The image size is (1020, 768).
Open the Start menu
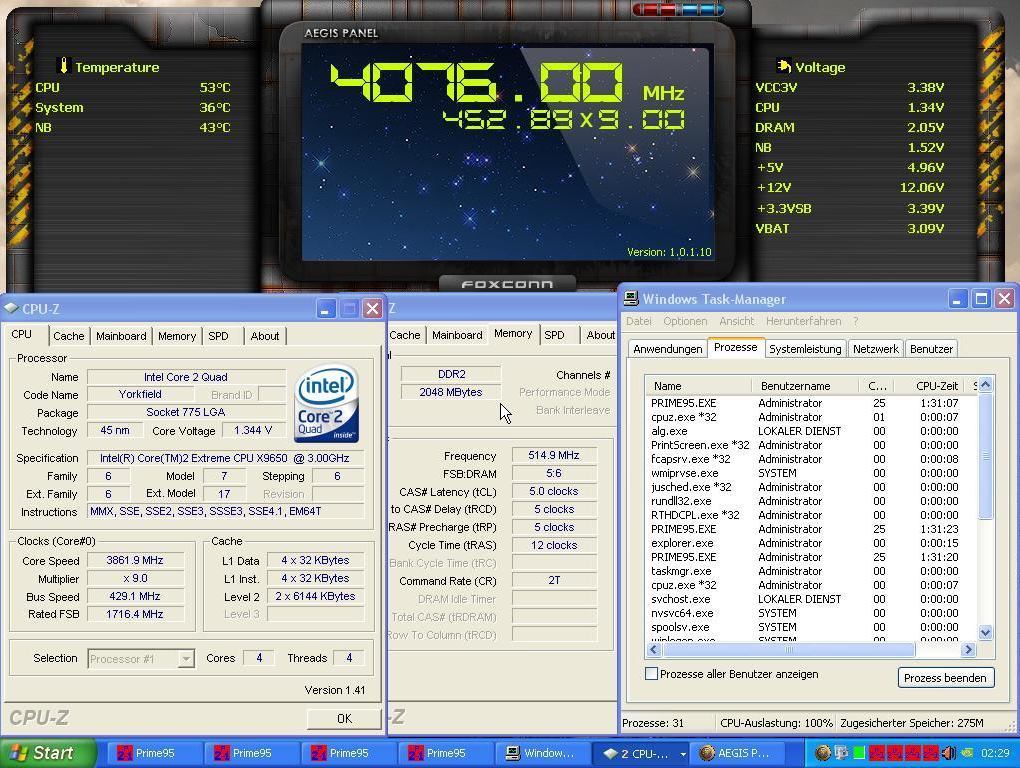point(47,753)
